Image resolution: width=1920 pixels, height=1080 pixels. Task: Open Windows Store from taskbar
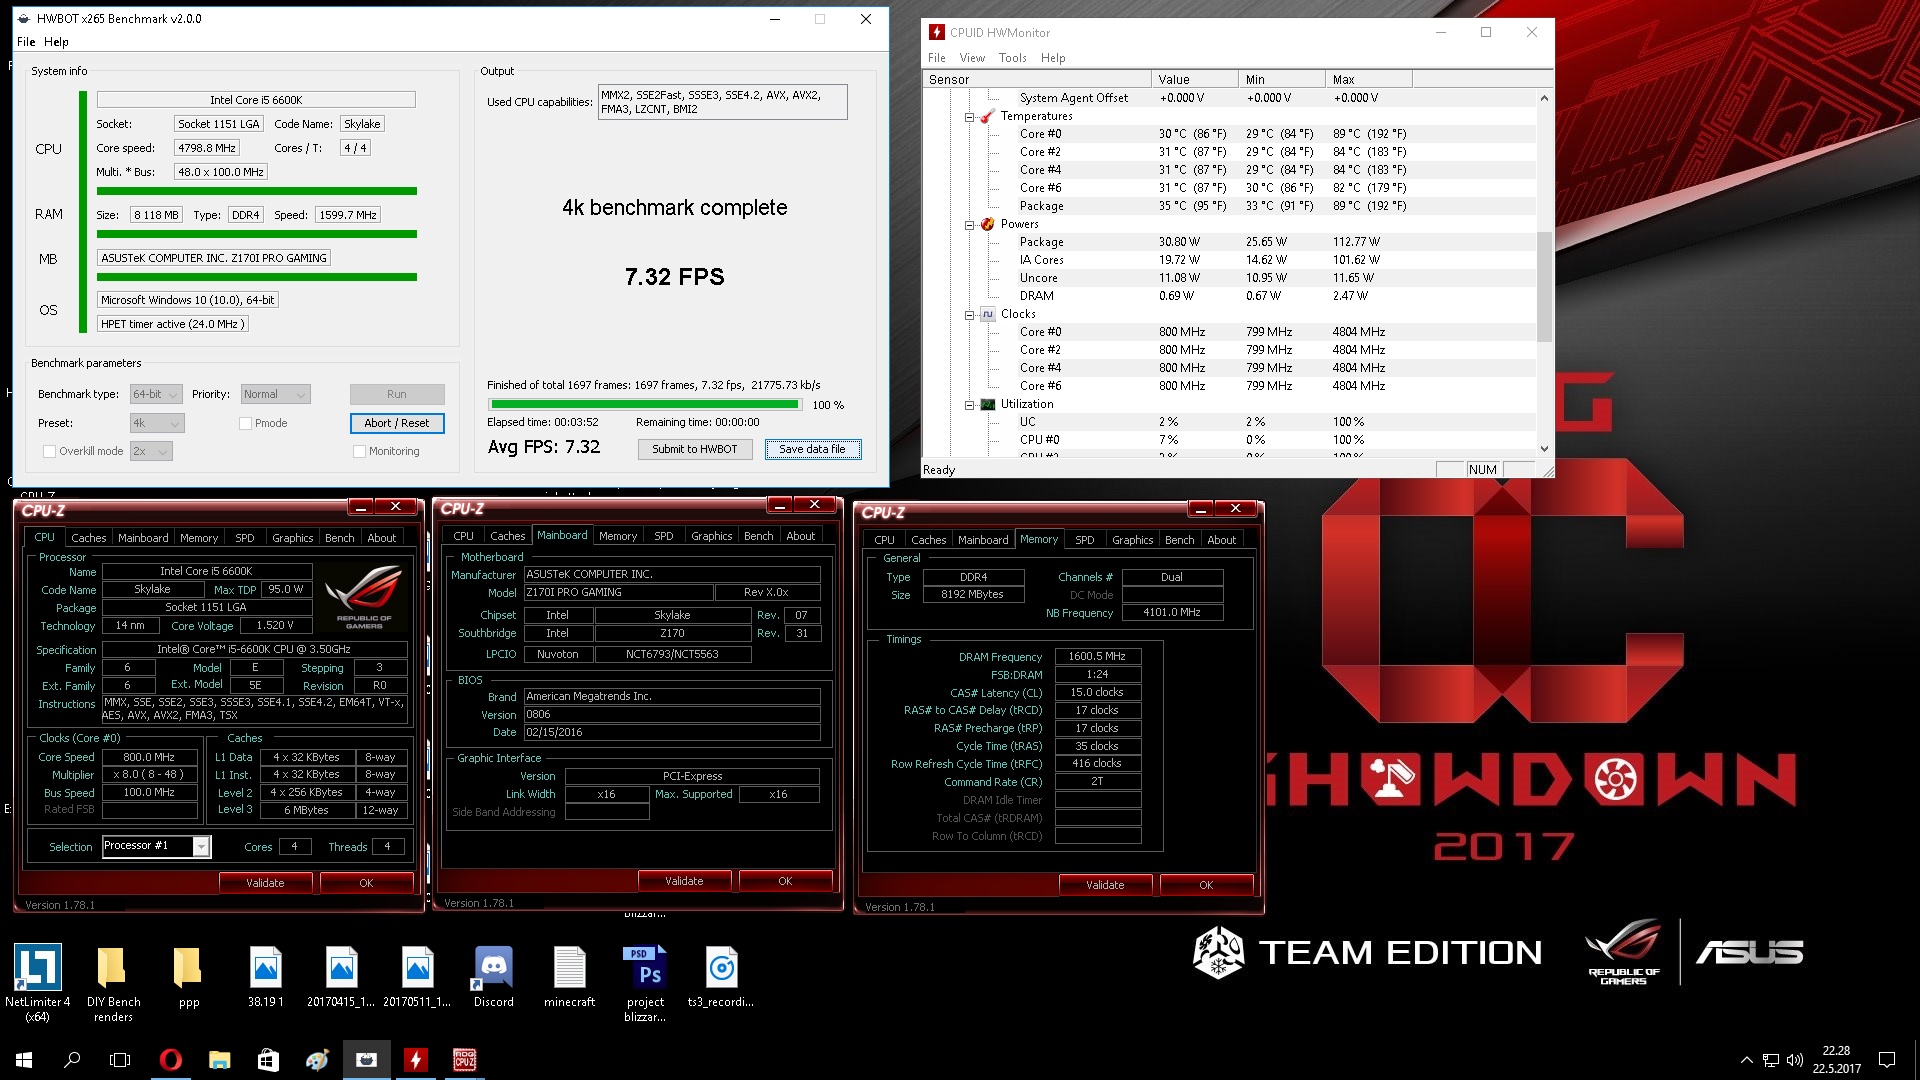268,1060
